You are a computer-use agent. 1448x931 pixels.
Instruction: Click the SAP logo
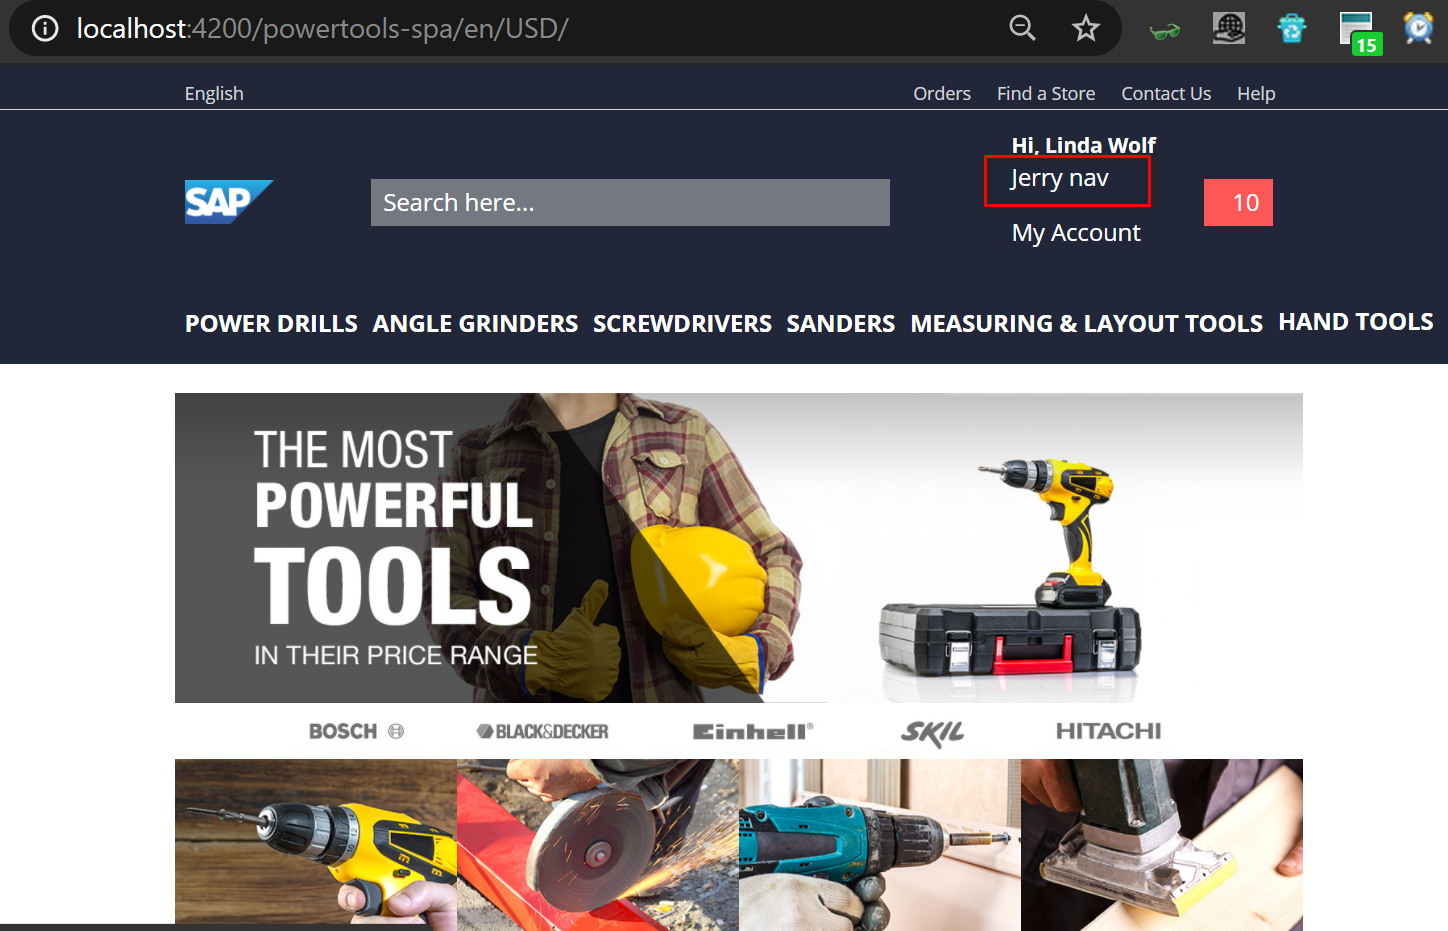(229, 202)
